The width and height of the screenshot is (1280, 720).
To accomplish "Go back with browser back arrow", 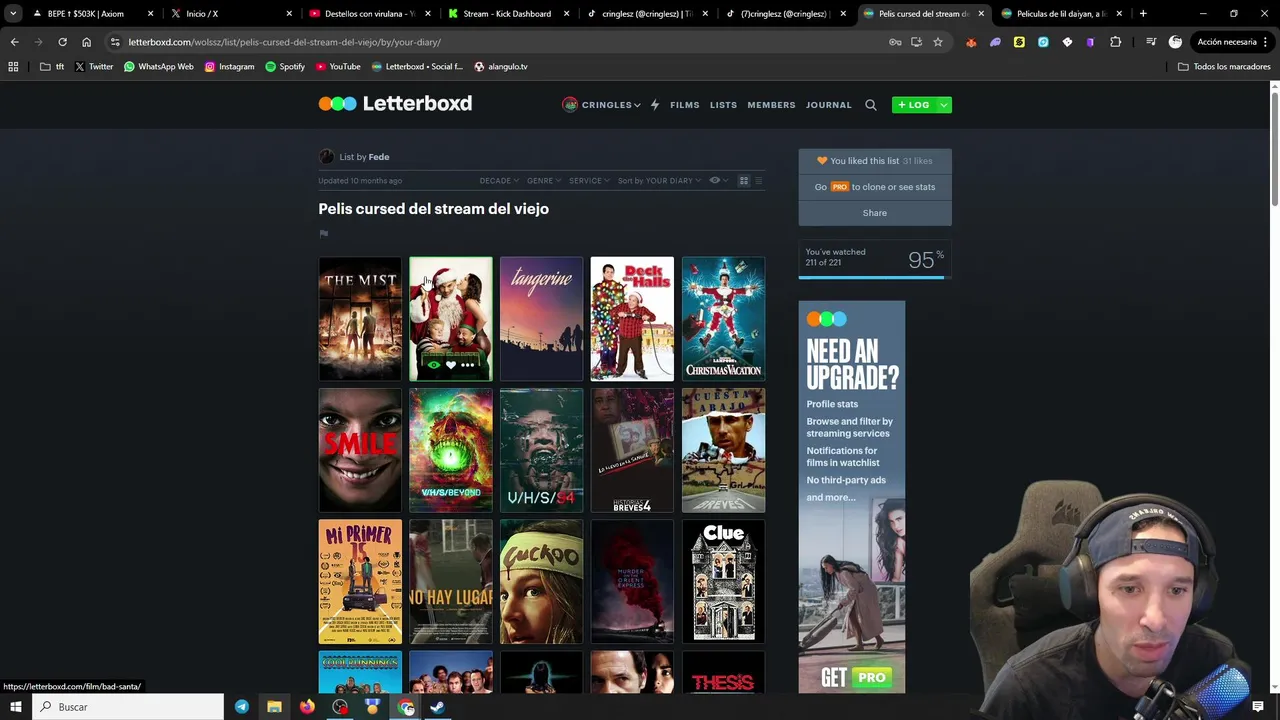I will [x=14, y=42].
